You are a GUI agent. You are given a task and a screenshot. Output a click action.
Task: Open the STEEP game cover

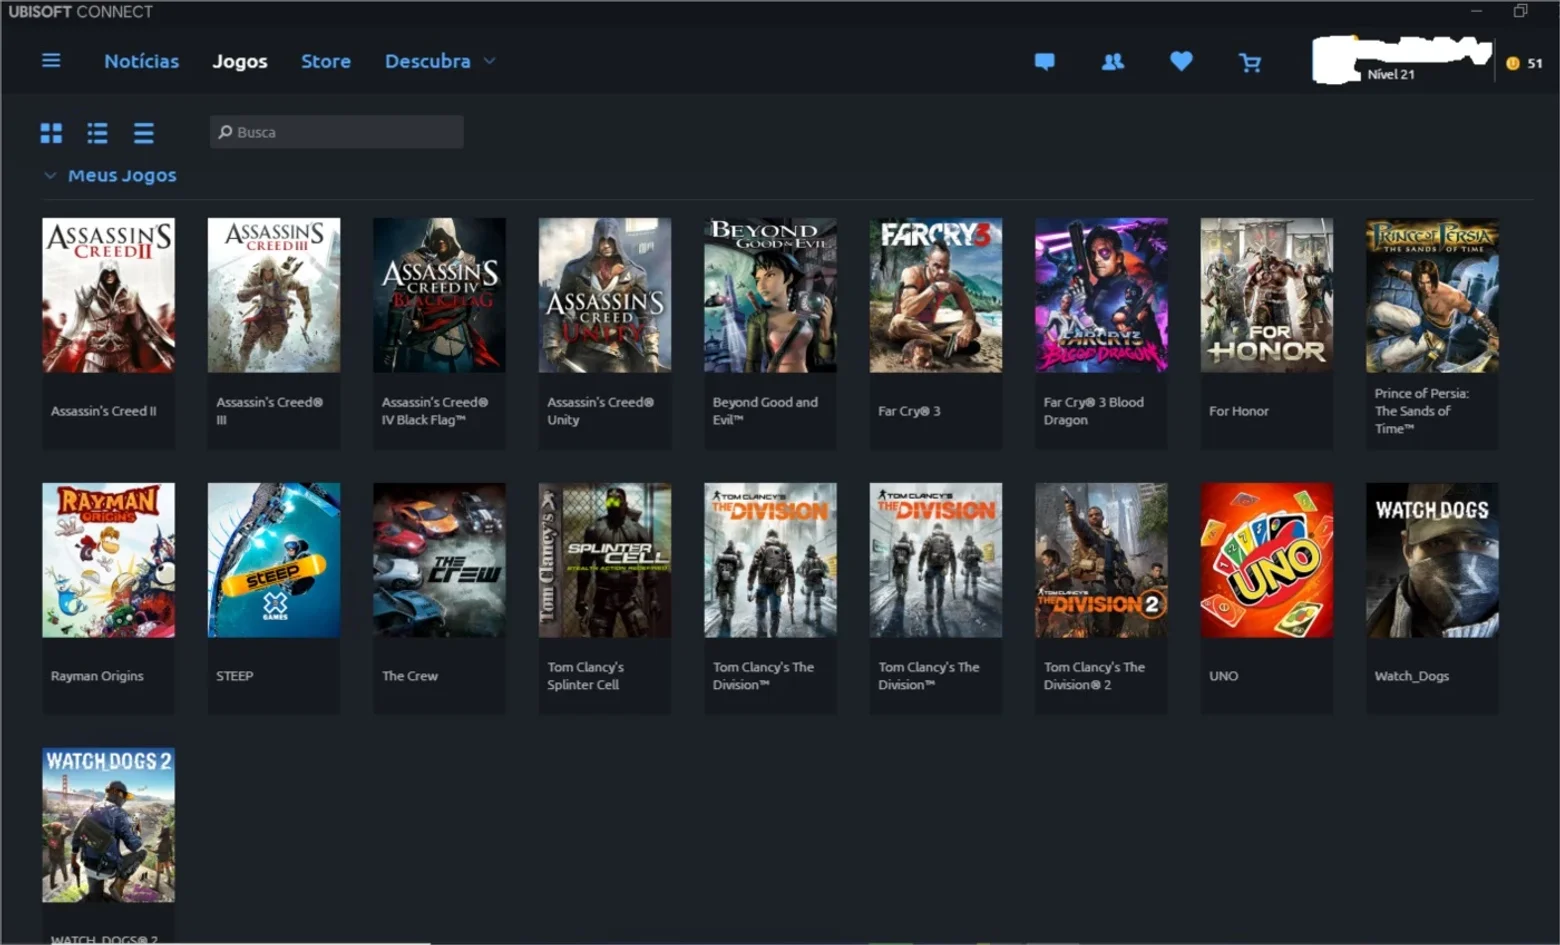(x=274, y=560)
